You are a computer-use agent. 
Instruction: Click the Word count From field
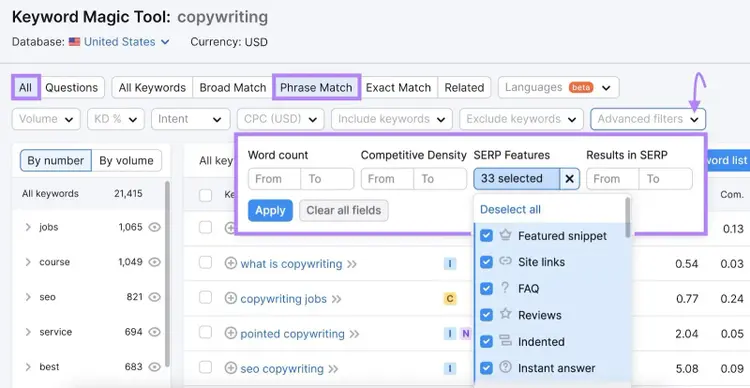click(x=275, y=179)
